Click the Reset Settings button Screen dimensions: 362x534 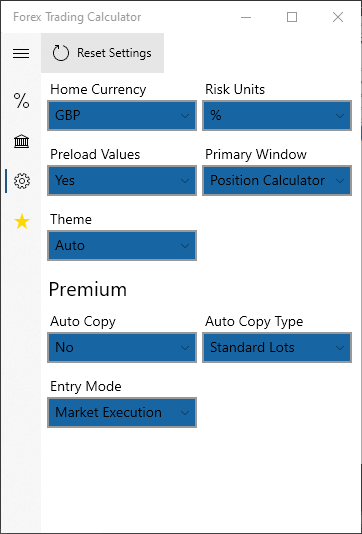click(x=103, y=53)
